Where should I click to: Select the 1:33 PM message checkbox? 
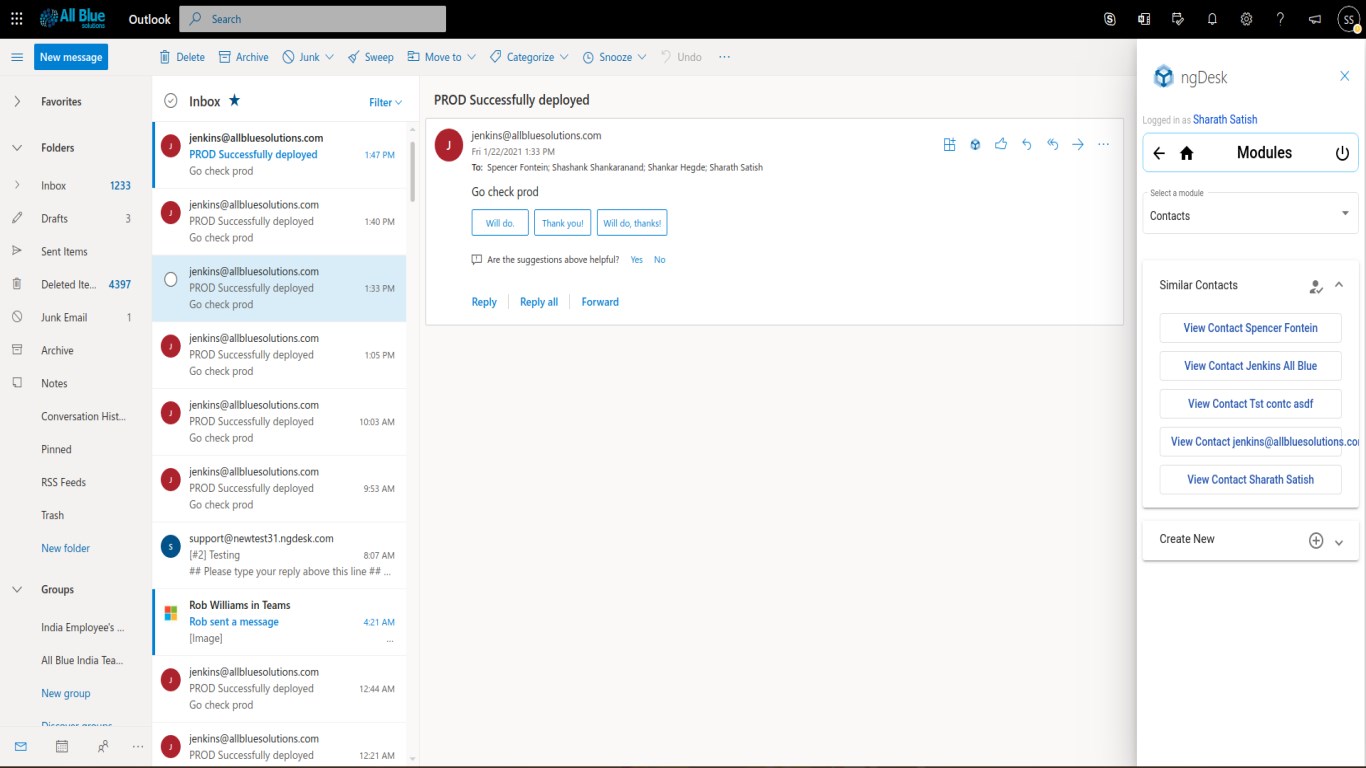[171, 279]
